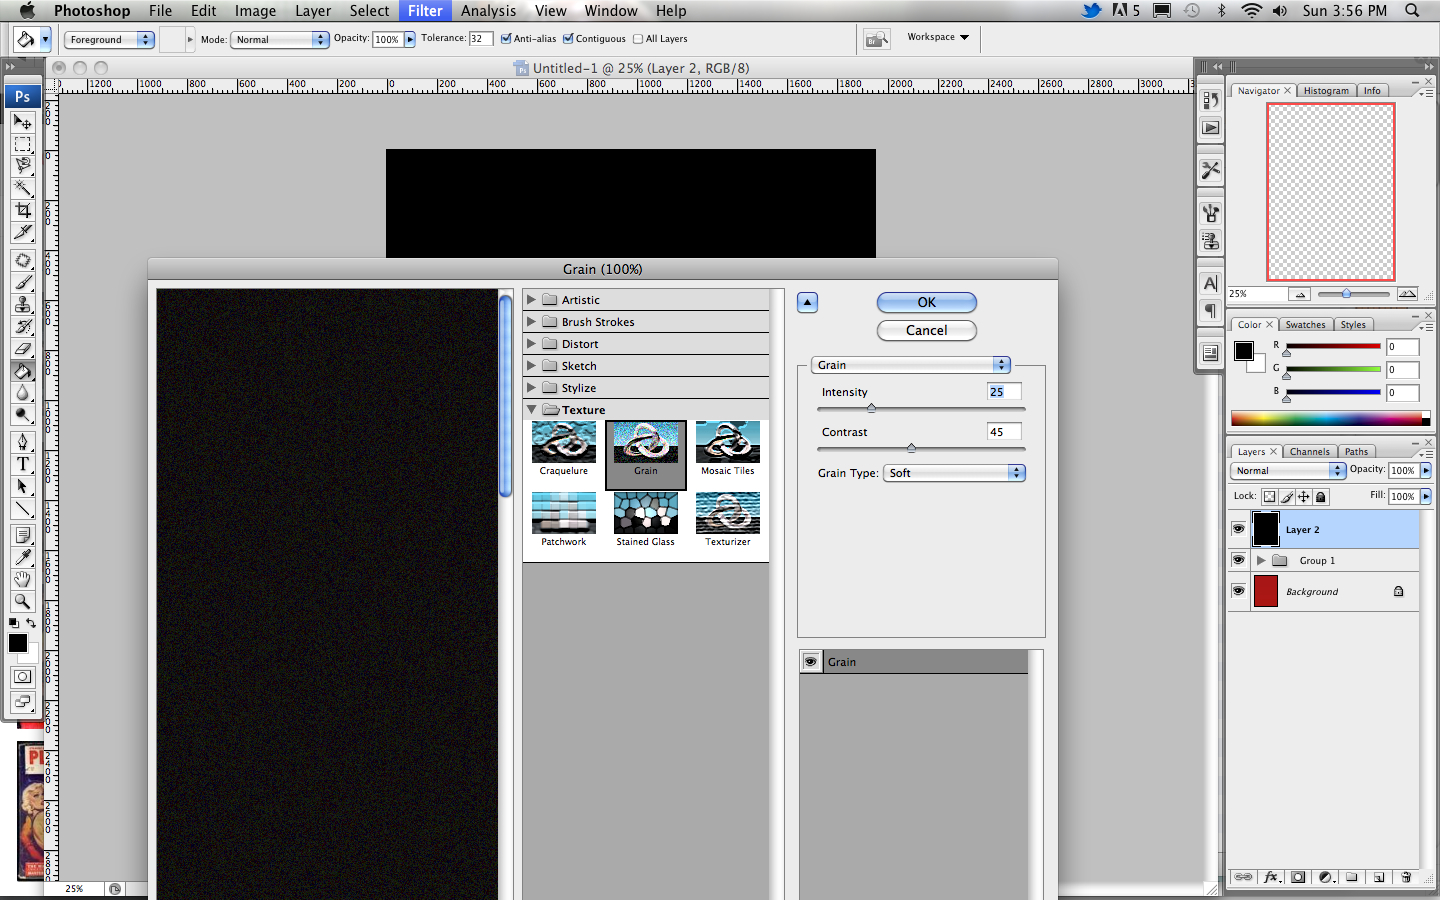The image size is (1440, 900).
Task: Open the Tool Presets panel icon
Action: pos(1210,170)
